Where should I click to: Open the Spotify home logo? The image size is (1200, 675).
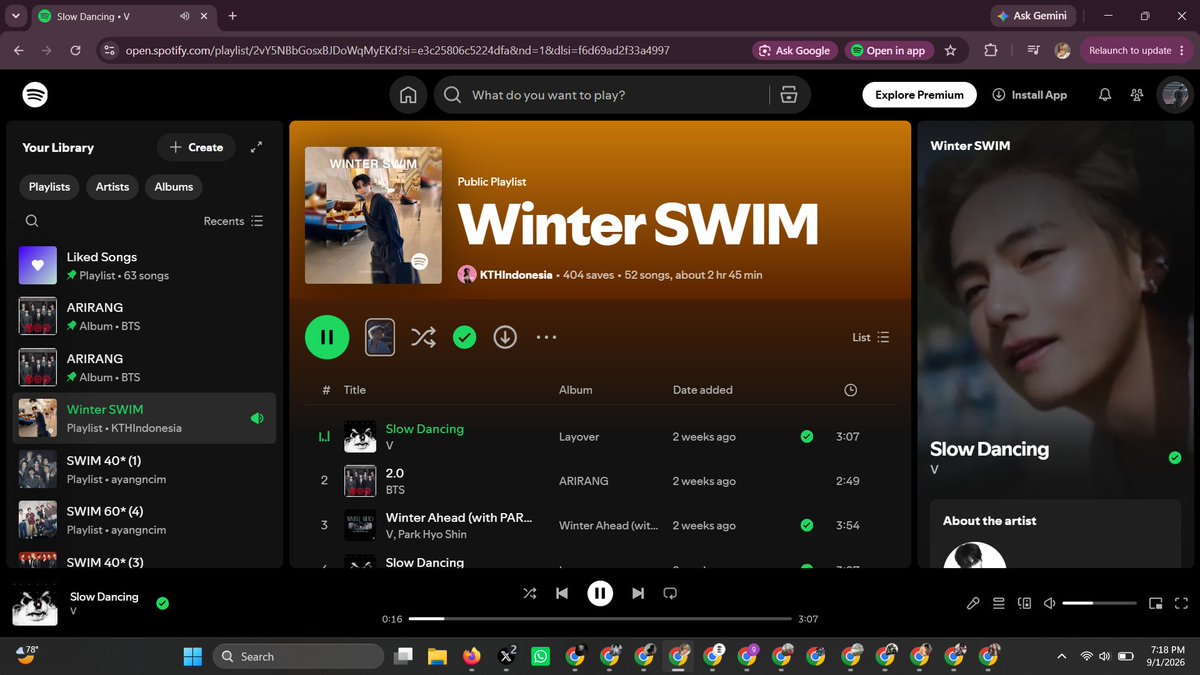click(x=35, y=95)
